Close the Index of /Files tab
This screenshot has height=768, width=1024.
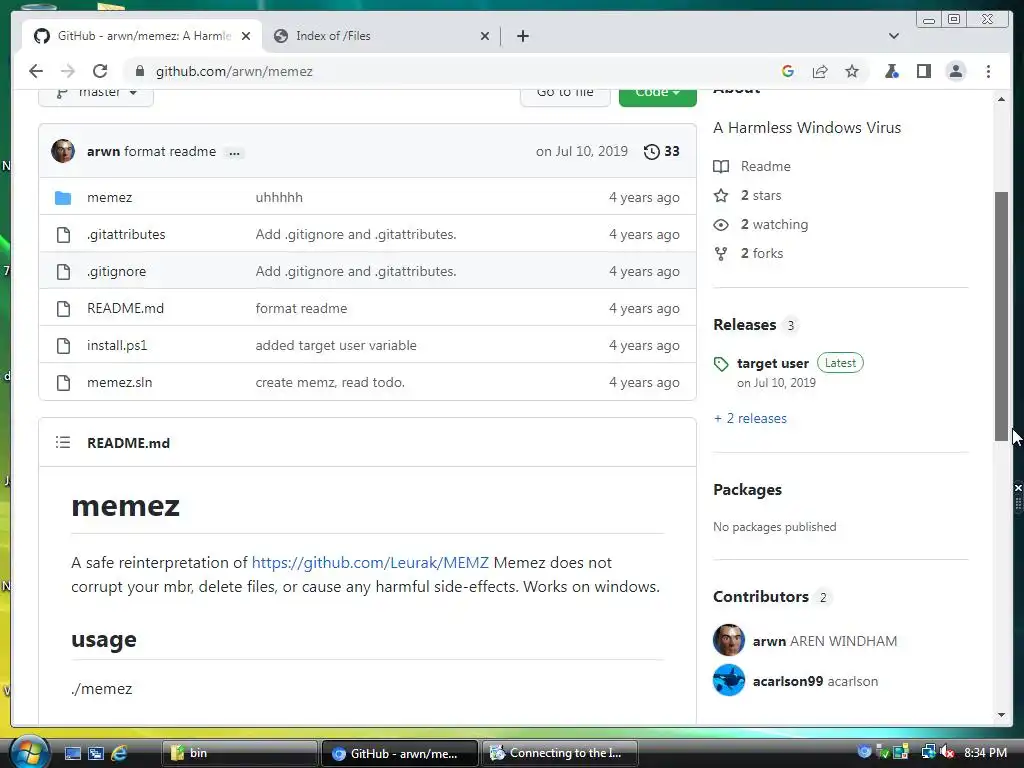coord(485,36)
